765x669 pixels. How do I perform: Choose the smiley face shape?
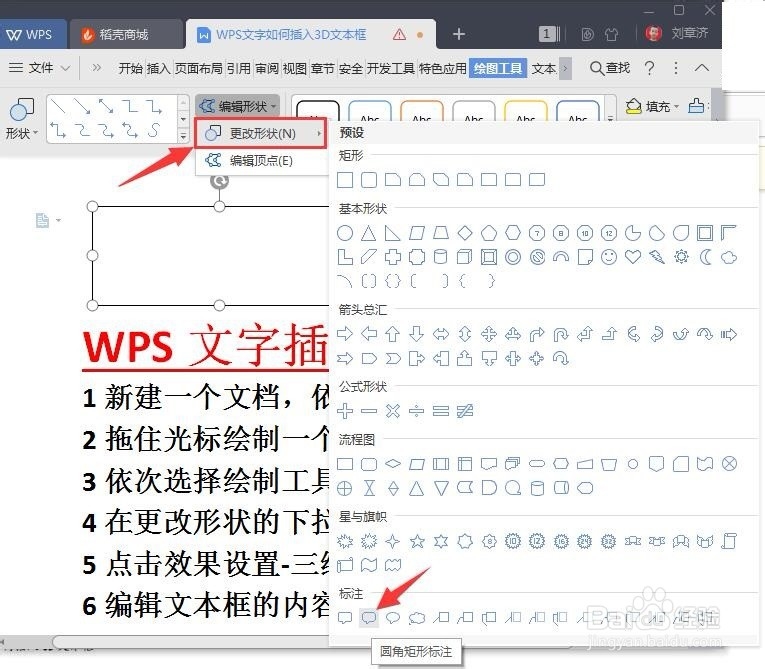pyautogui.click(x=609, y=257)
